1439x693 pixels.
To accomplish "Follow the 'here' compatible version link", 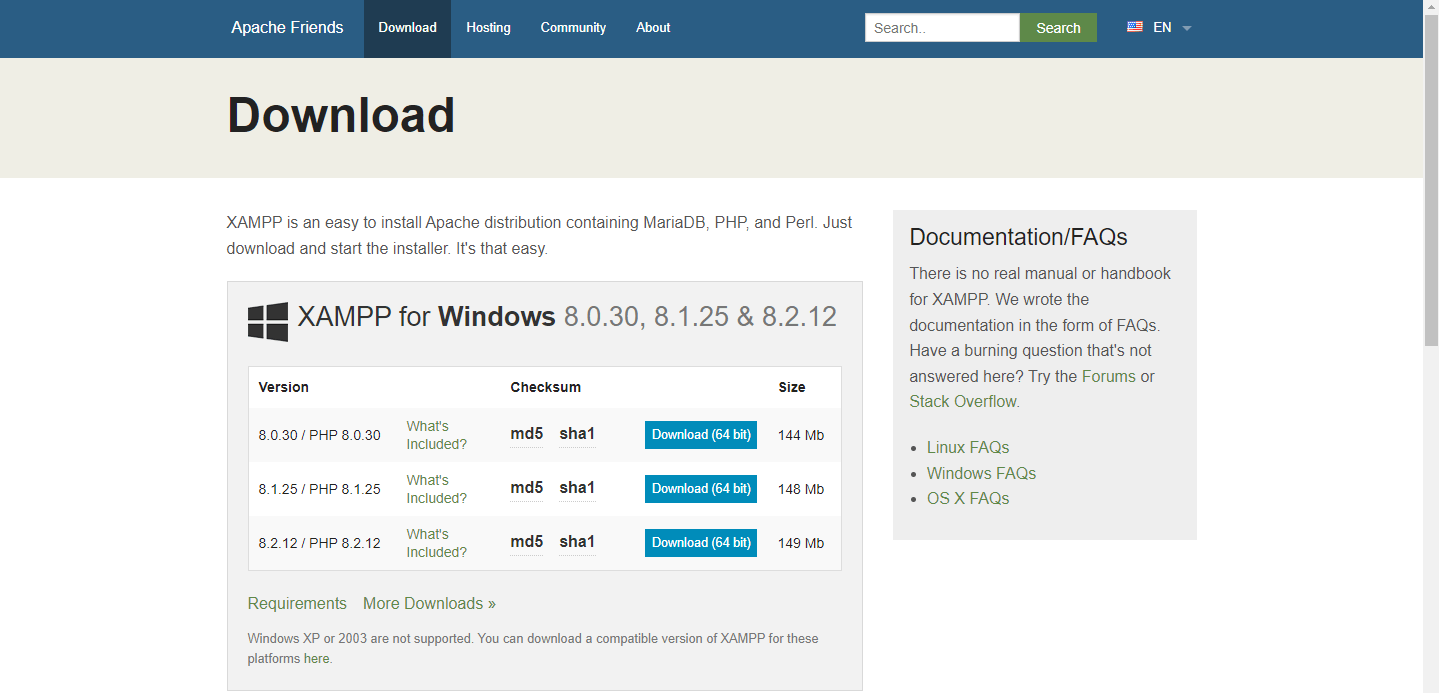I will [x=317, y=659].
